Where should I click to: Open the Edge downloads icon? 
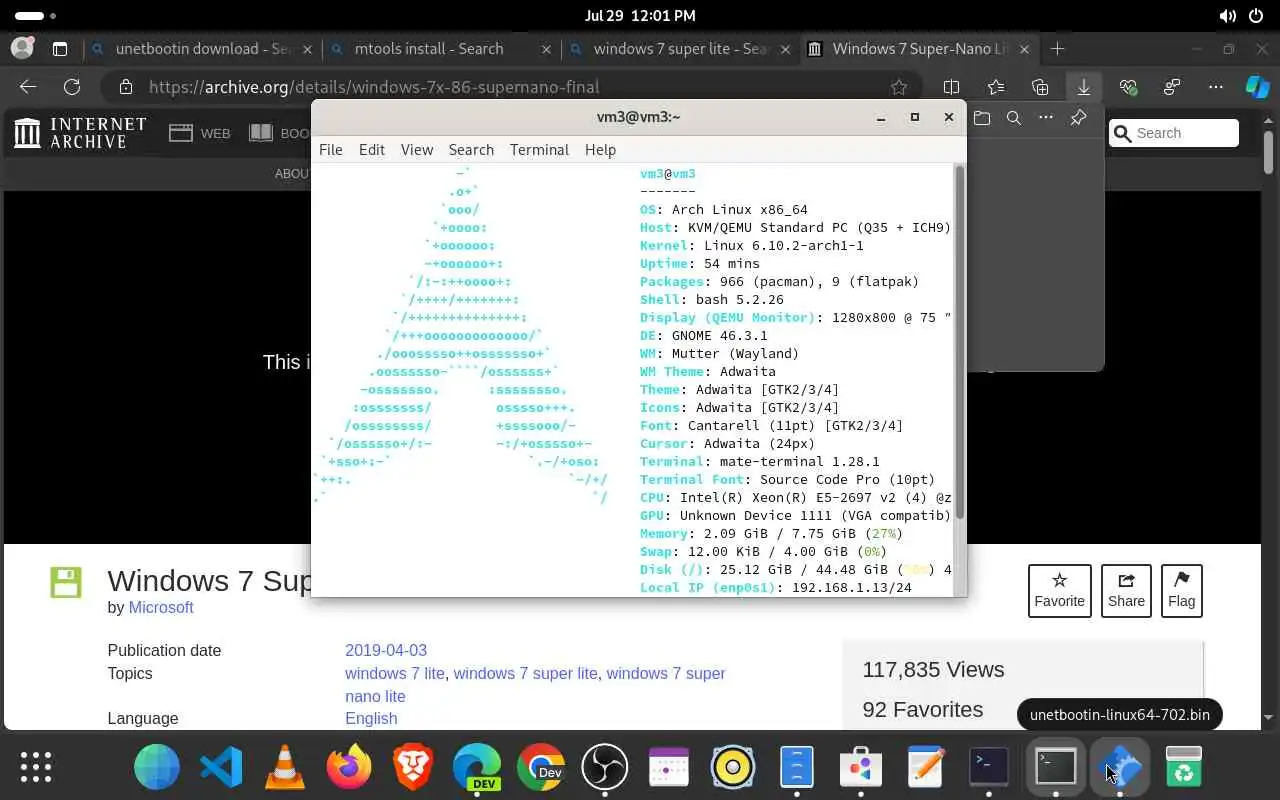[x=1084, y=87]
